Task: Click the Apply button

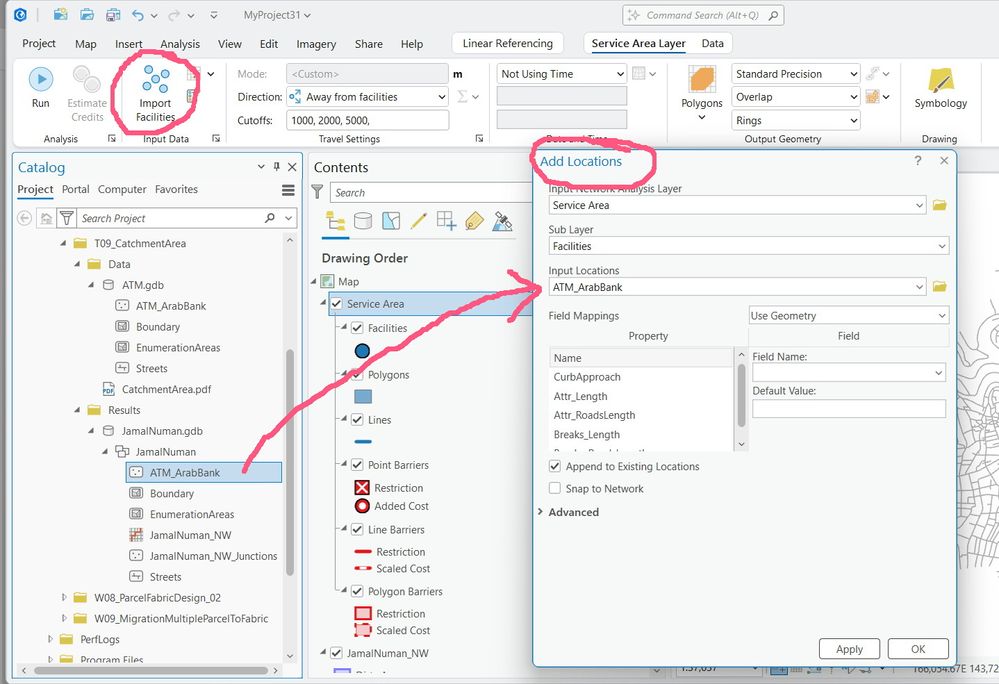Action: click(x=849, y=649)
